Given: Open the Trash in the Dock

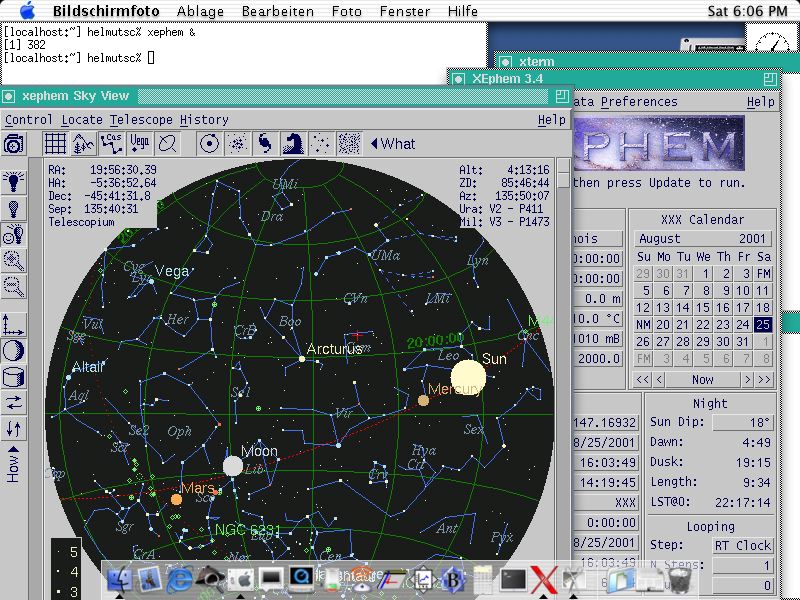Looking at the screenshot, I should coord(680,580).
